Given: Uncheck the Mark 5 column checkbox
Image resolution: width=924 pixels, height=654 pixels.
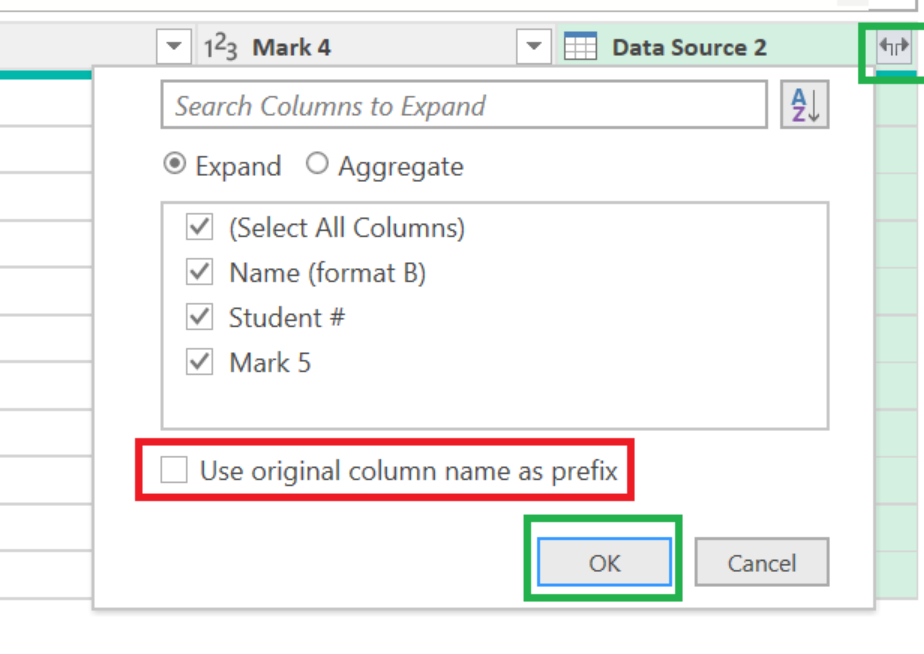Looking at the screenshot, I should (x=199, y=362).
